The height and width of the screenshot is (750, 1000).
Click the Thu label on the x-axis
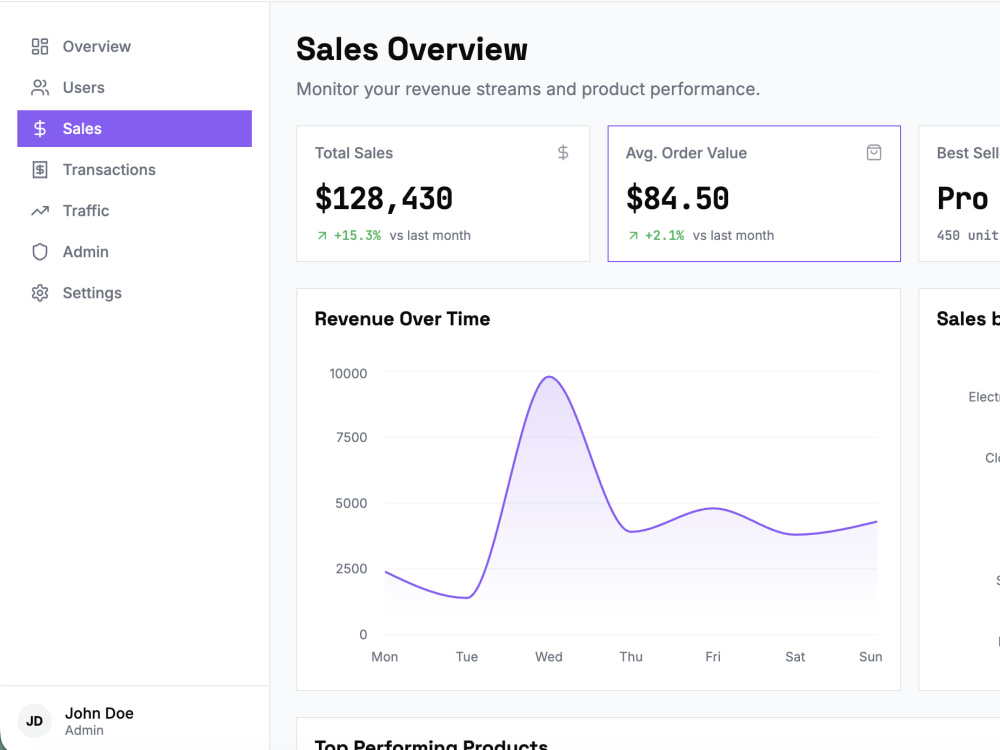coord(631,657)
